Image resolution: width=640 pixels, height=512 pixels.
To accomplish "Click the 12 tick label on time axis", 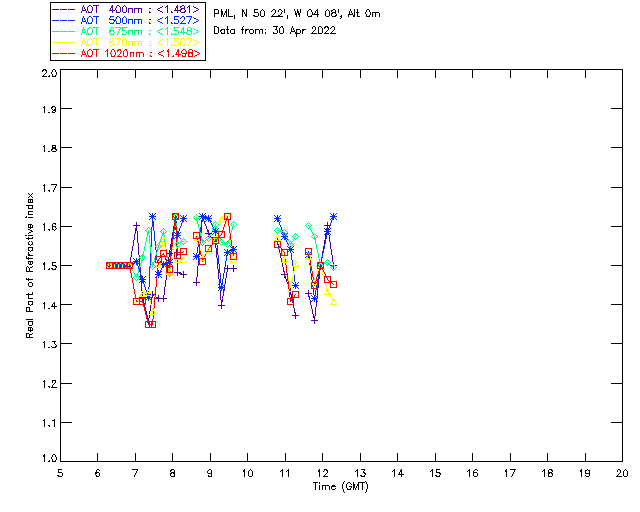I will pyautogui.click(x=322, y=472).
